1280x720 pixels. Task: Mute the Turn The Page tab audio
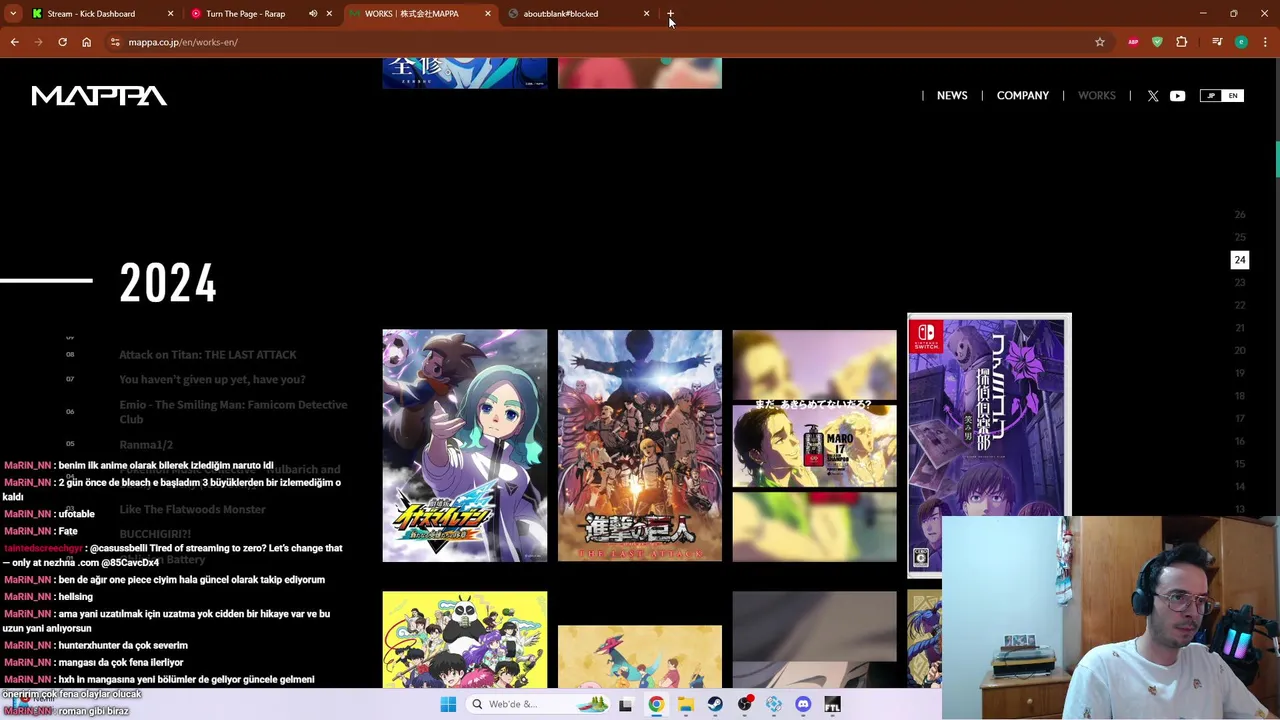(313, 14)
